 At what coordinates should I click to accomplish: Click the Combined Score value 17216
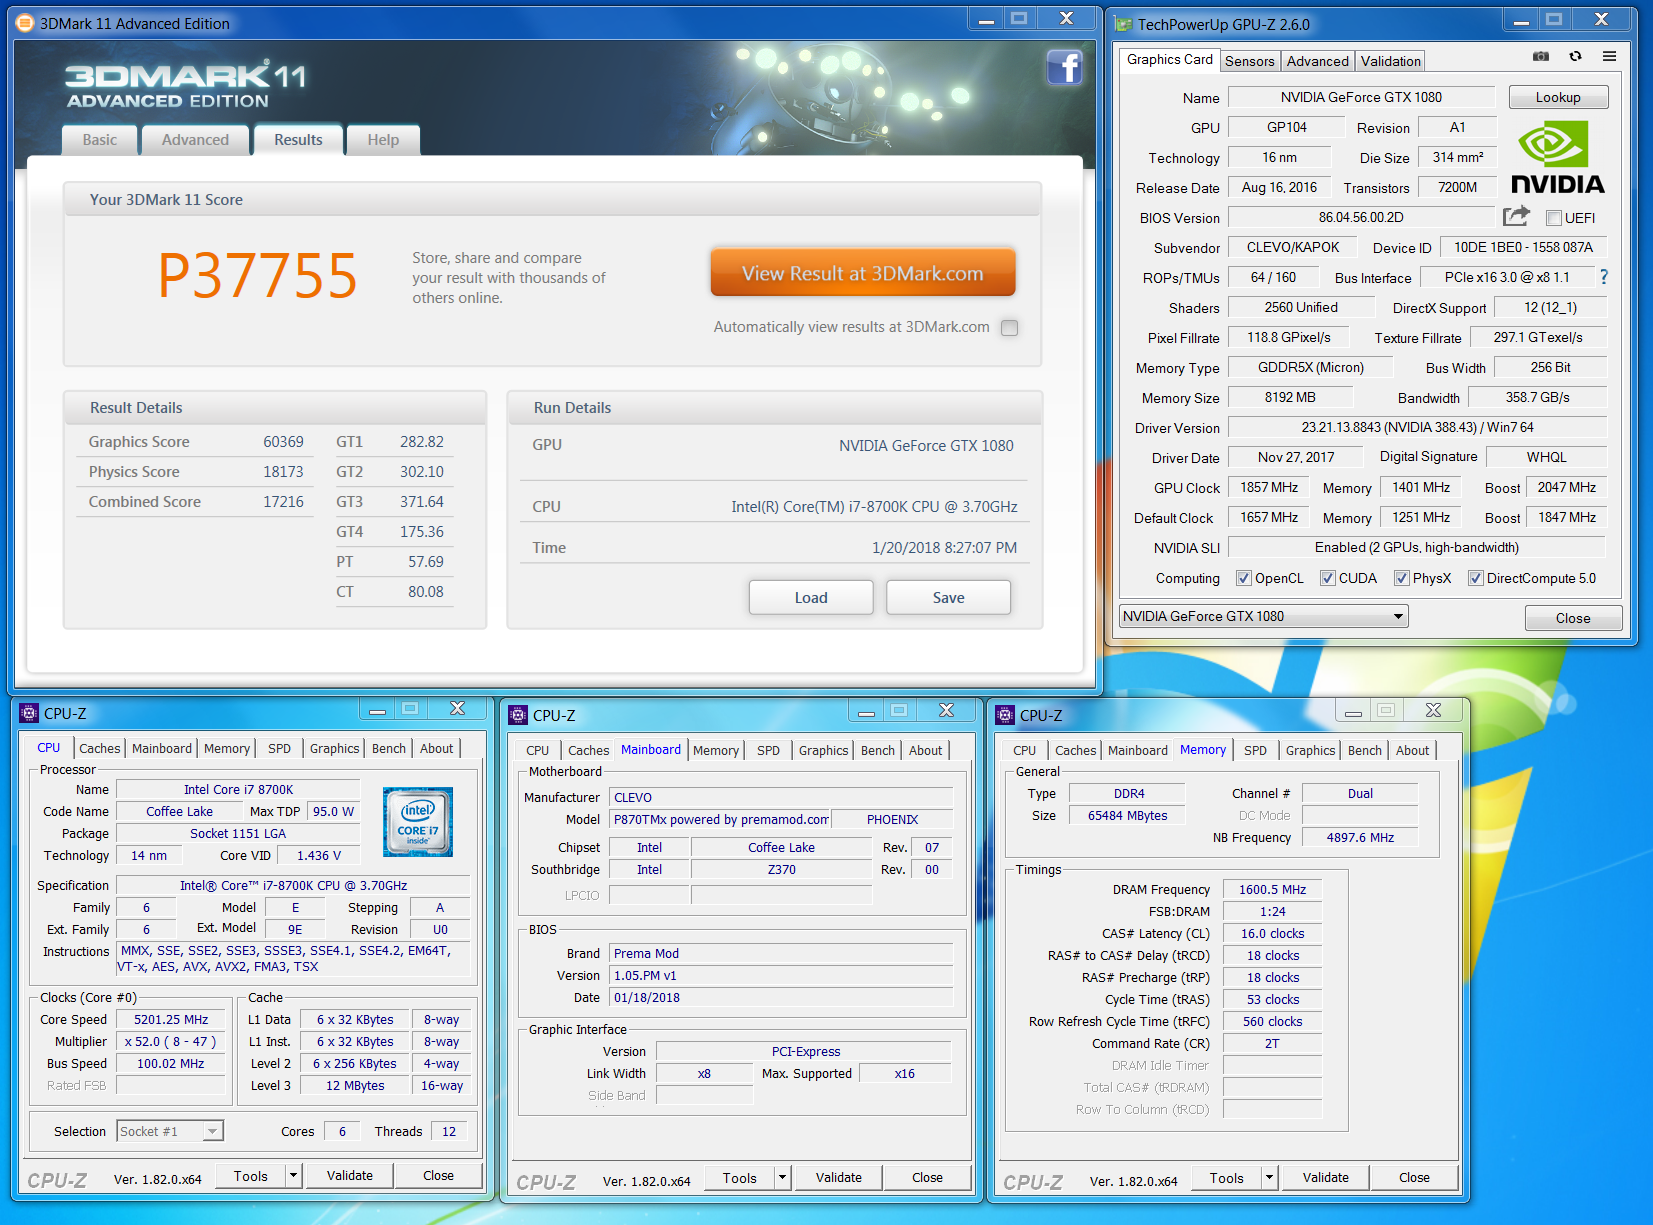(x=284, y=502)
